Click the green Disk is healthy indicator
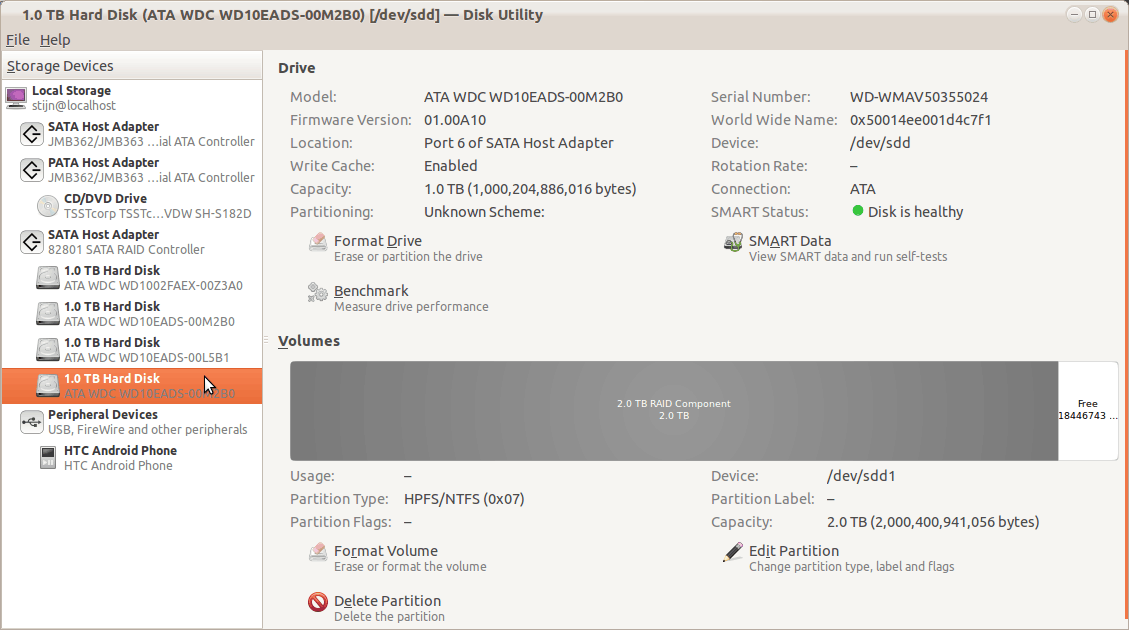The height and width of the screenshot is (630, 1129). point(858,211)
